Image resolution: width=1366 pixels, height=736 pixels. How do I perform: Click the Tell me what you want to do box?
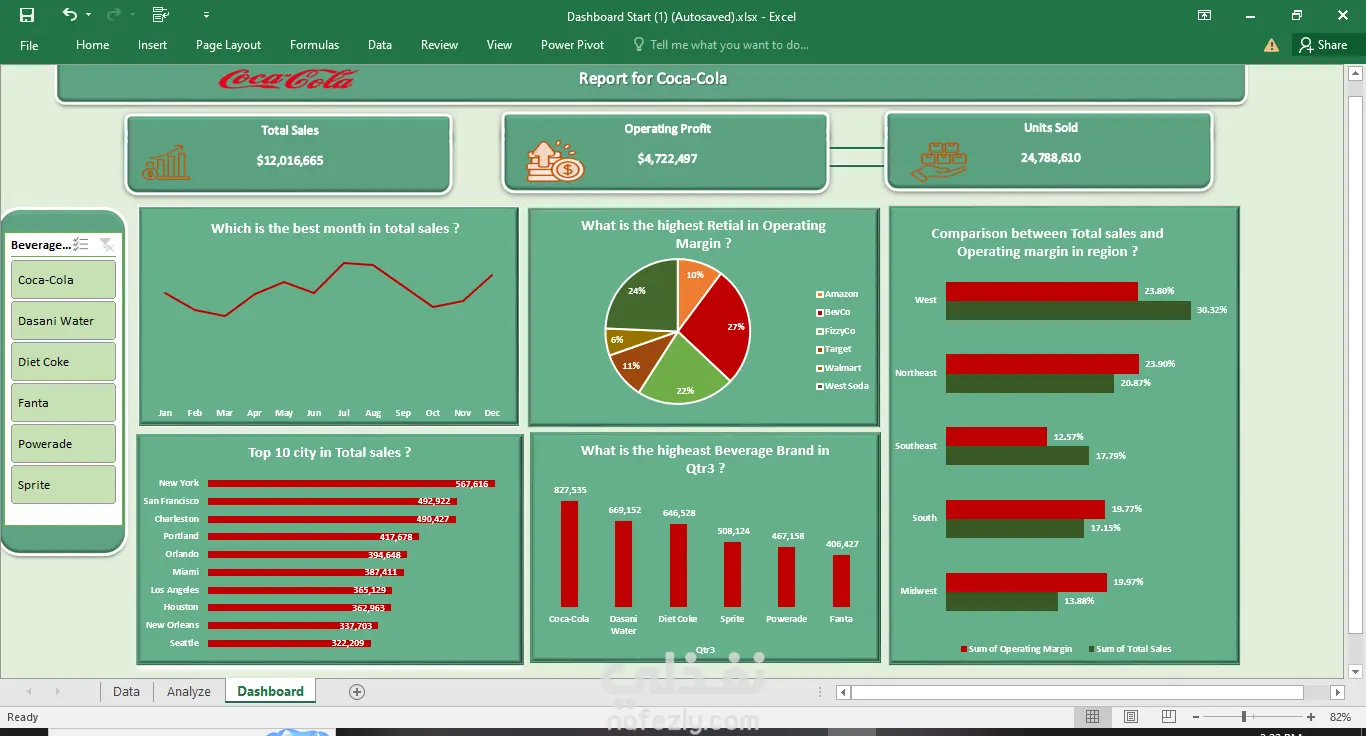point(721,45)
